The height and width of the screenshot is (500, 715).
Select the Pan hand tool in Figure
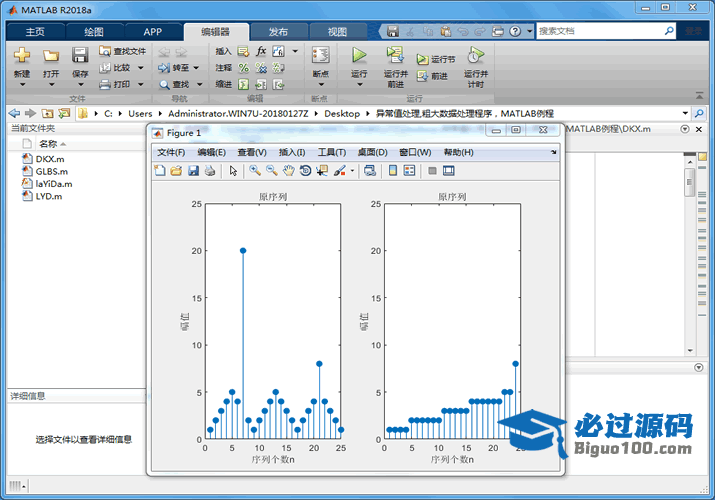(288, 170)
